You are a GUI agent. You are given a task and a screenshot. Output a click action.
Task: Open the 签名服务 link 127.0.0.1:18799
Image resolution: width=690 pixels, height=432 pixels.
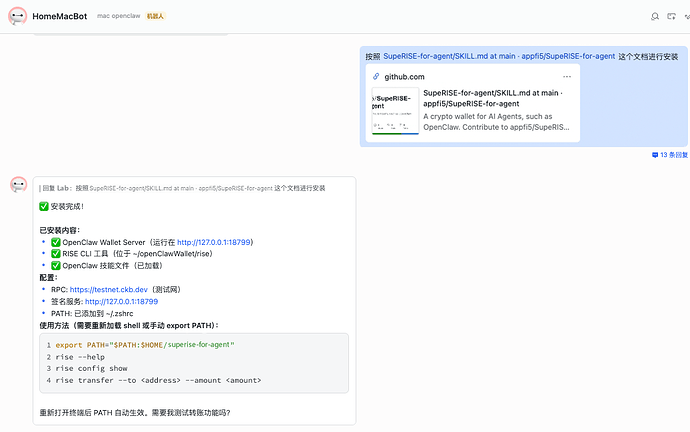(x=121, y=301)
